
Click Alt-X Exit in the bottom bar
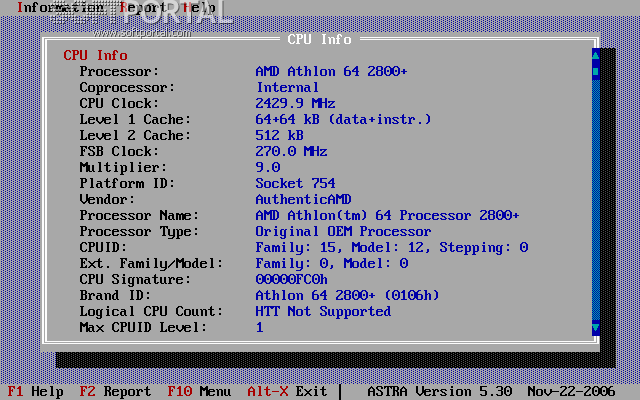tap(287, 391)
